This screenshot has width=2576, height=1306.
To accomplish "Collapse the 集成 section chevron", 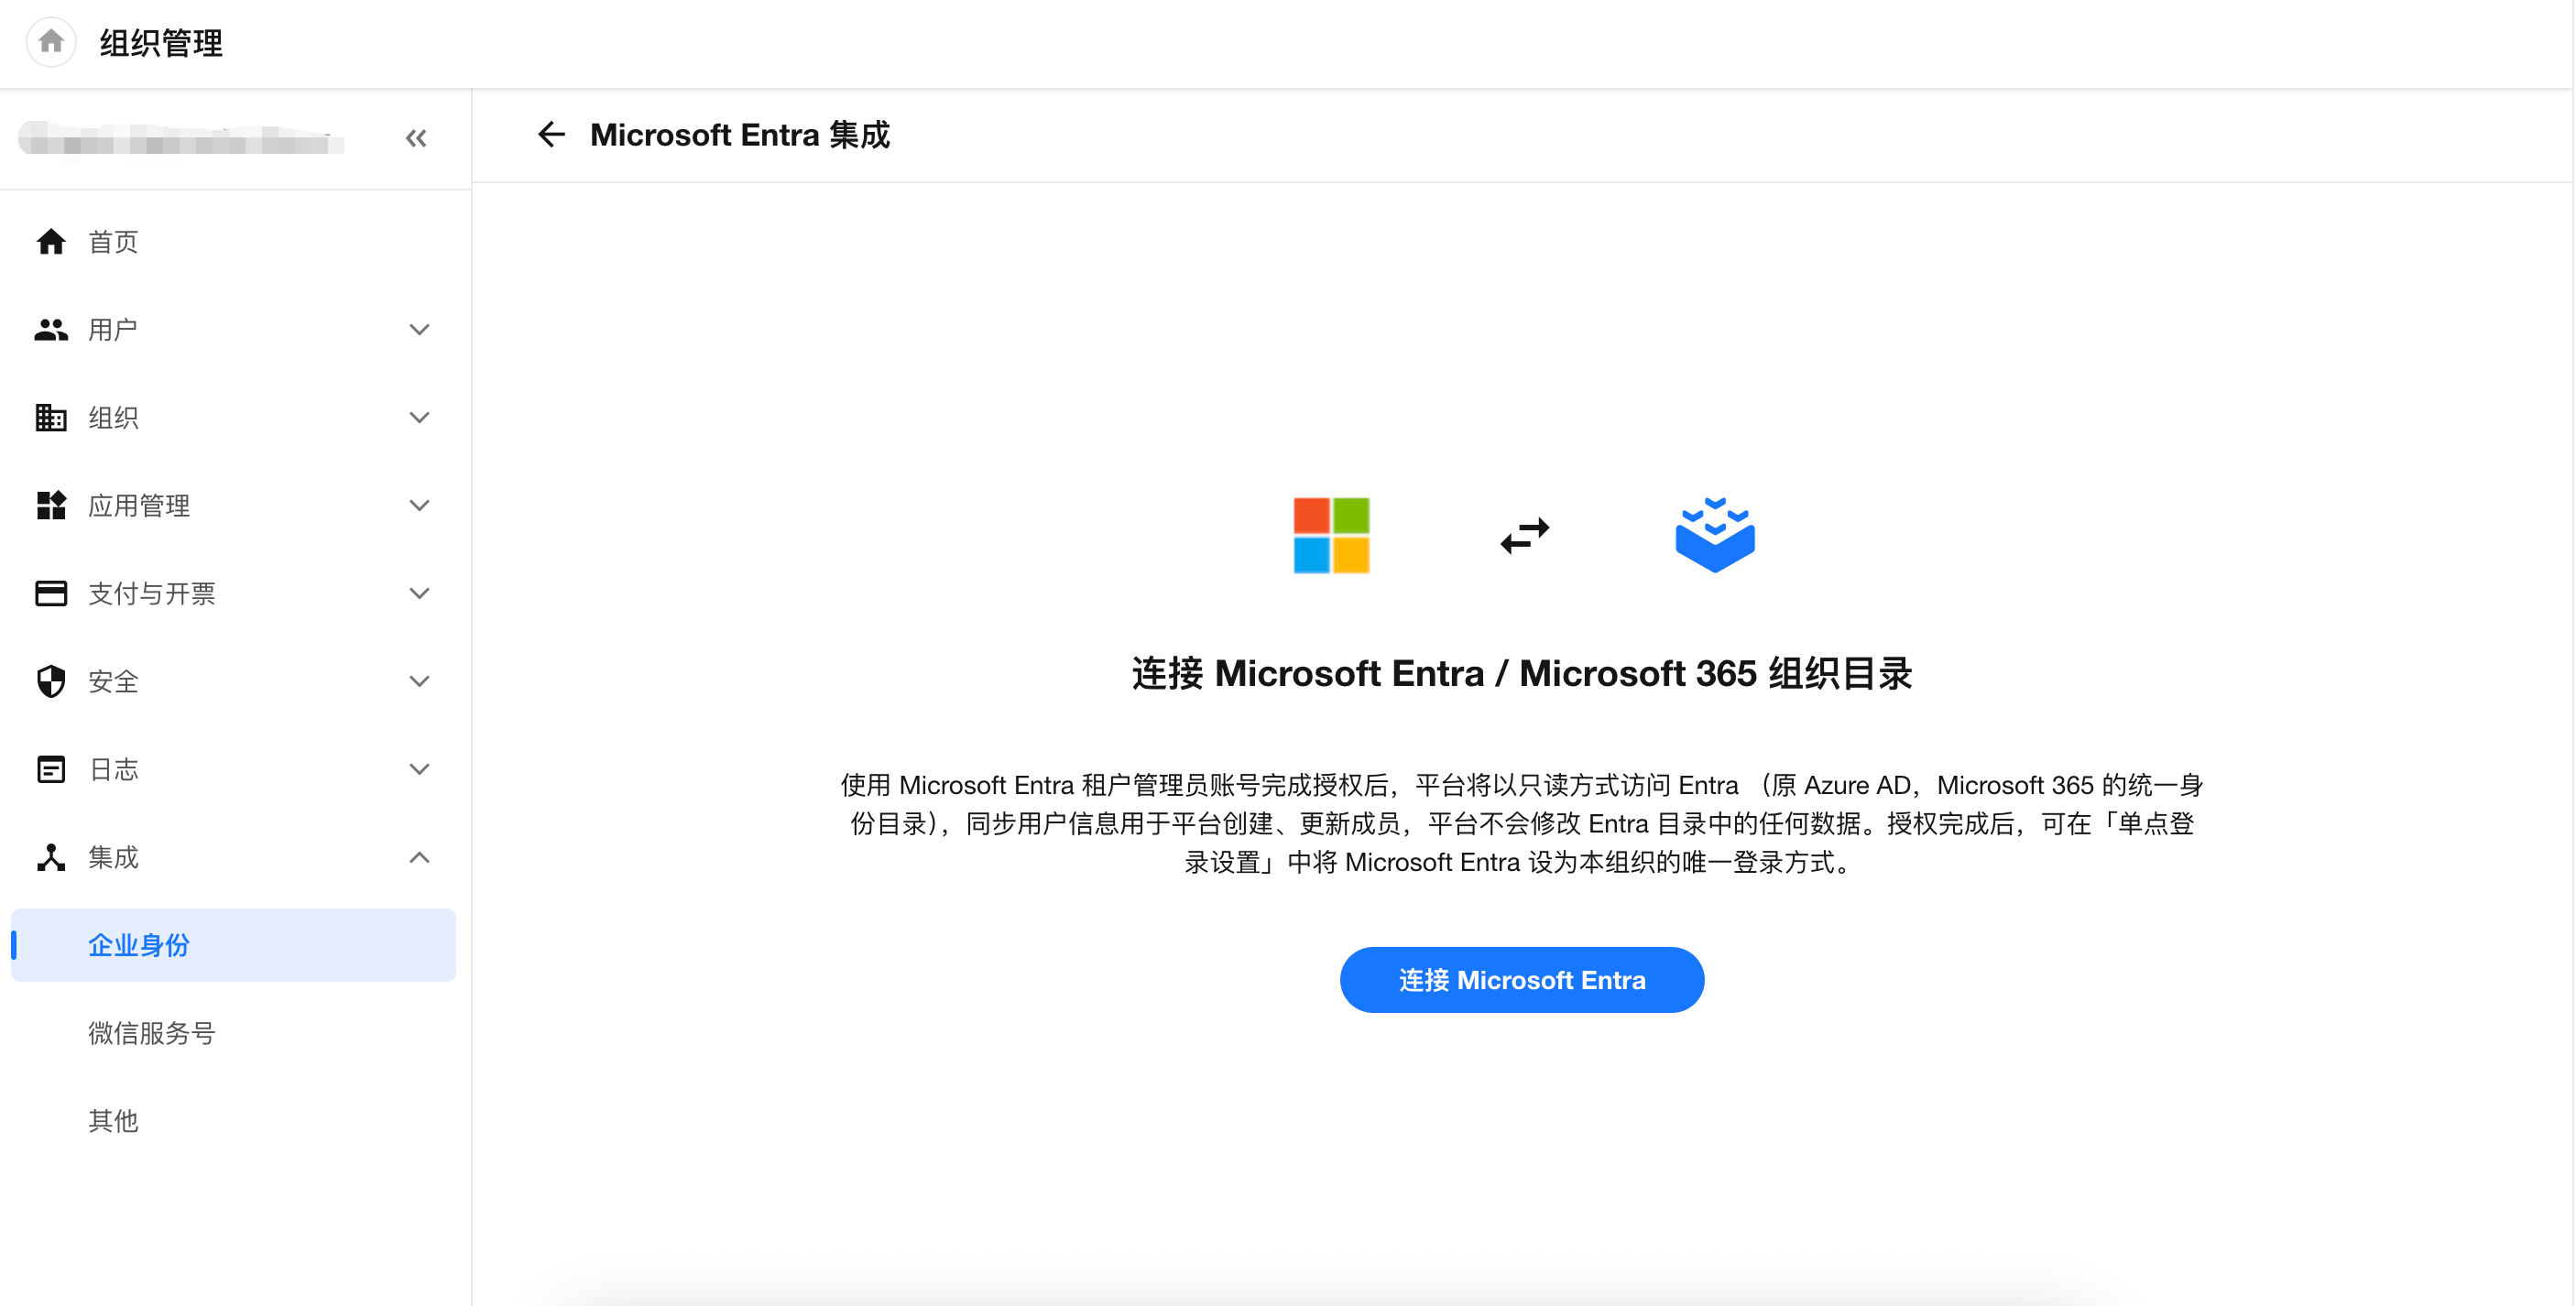I will coord(420,857).
